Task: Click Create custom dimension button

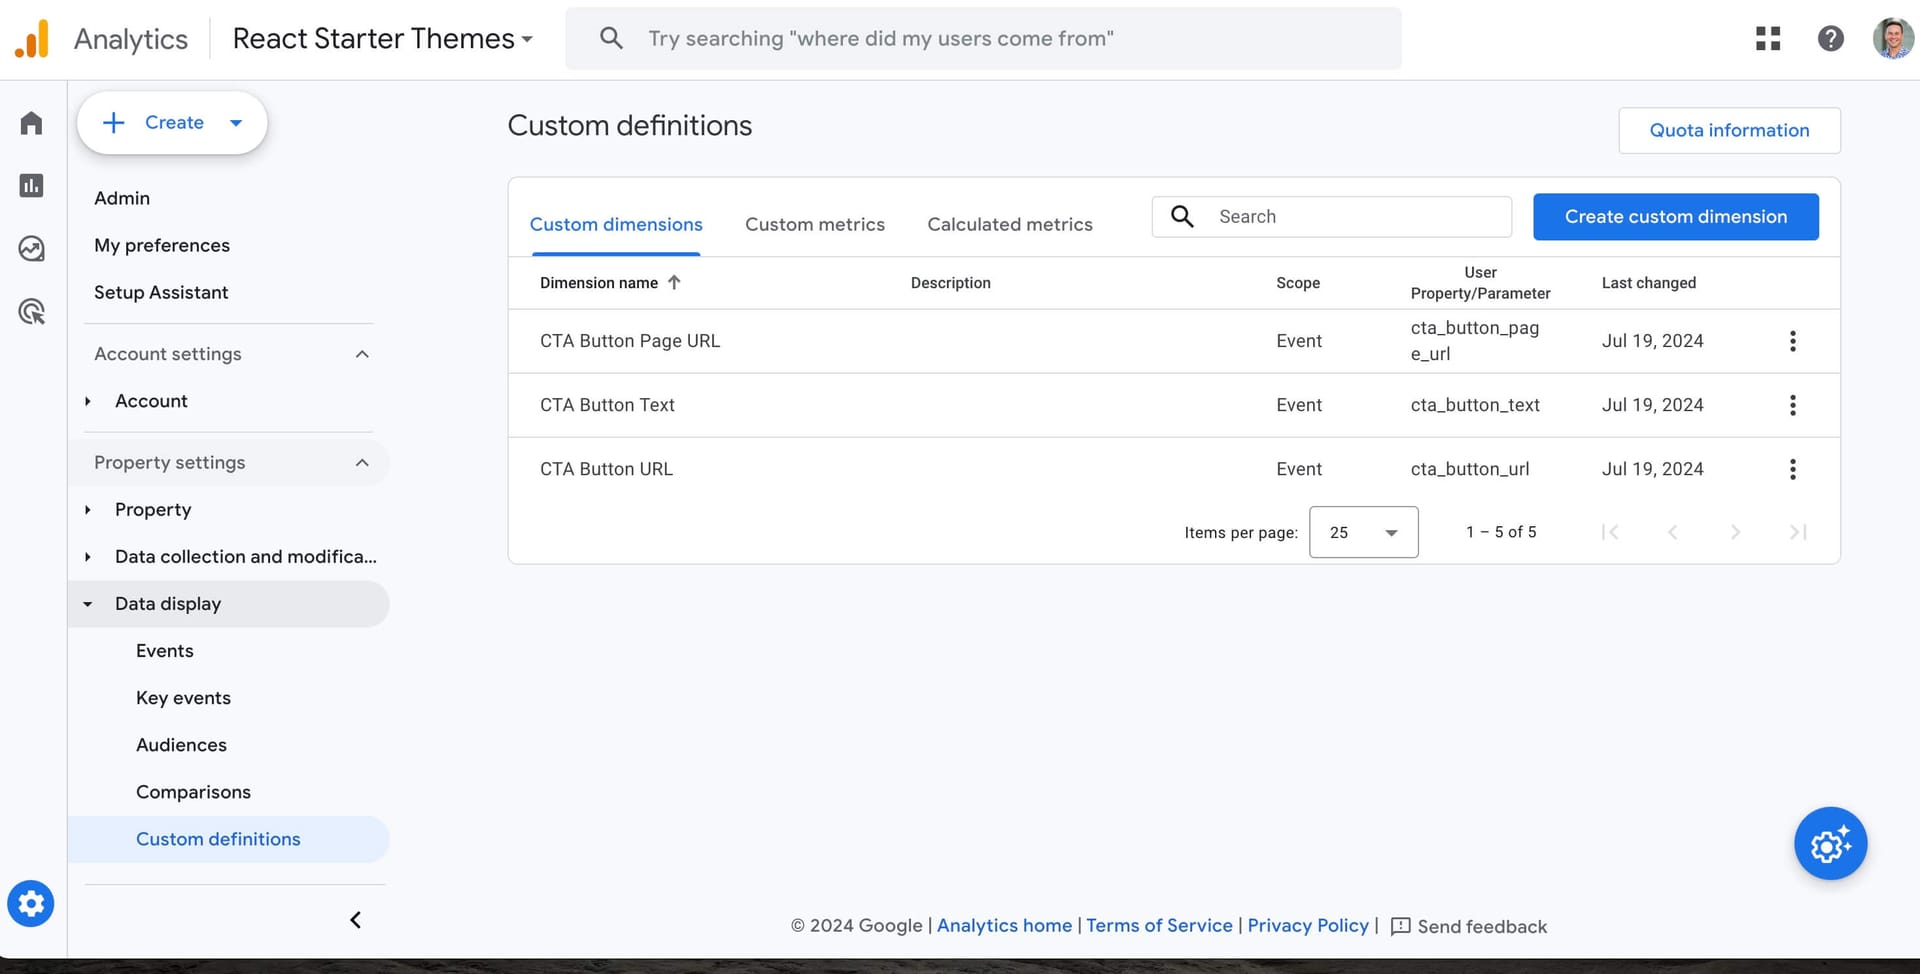Action: point(1675,217)
